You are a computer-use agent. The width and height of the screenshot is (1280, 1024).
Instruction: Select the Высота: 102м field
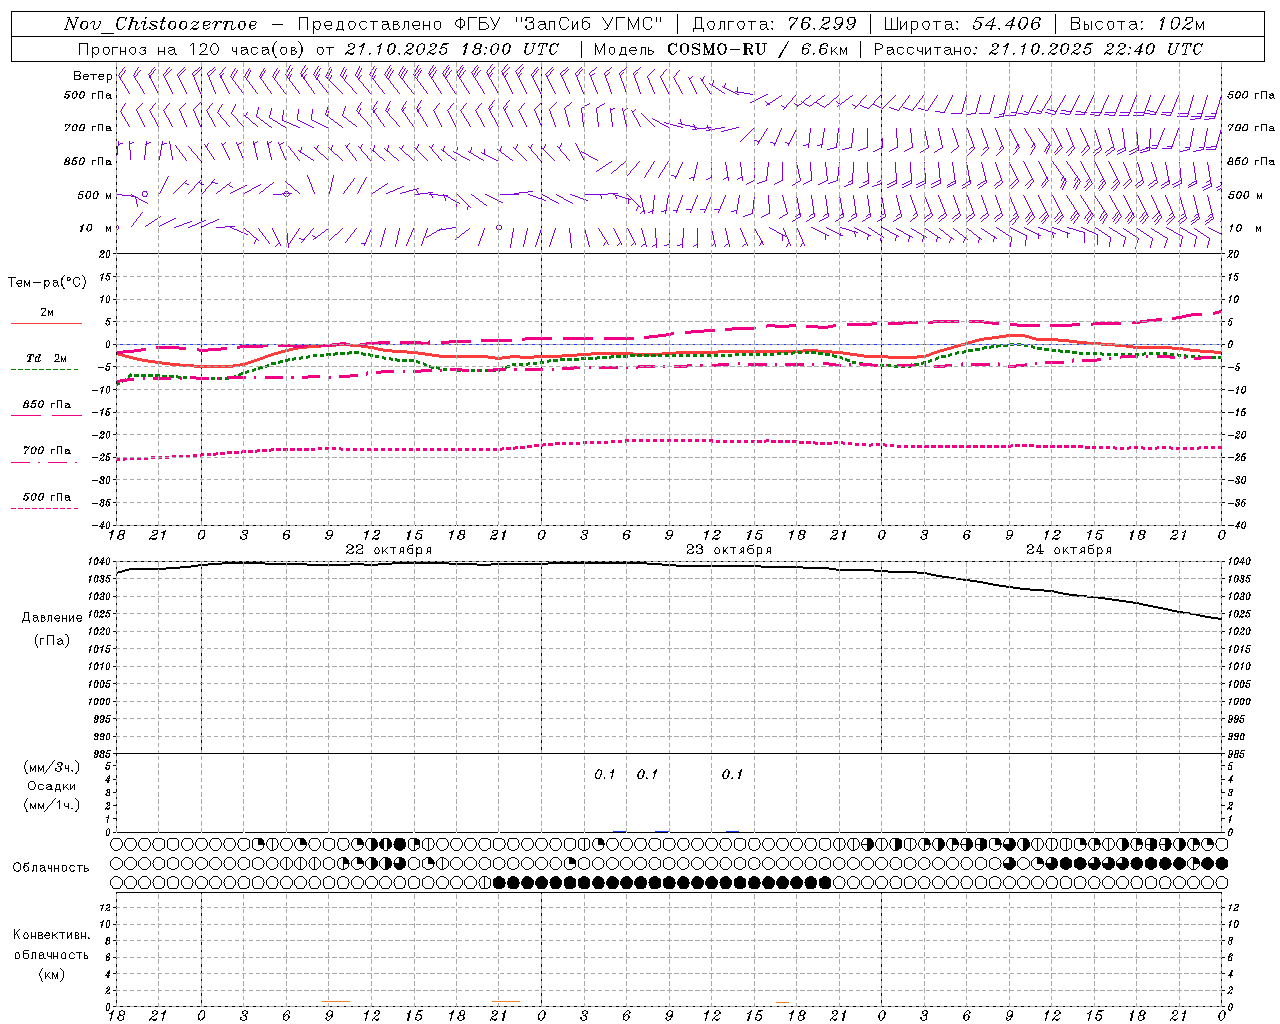tap(1137, 24)
